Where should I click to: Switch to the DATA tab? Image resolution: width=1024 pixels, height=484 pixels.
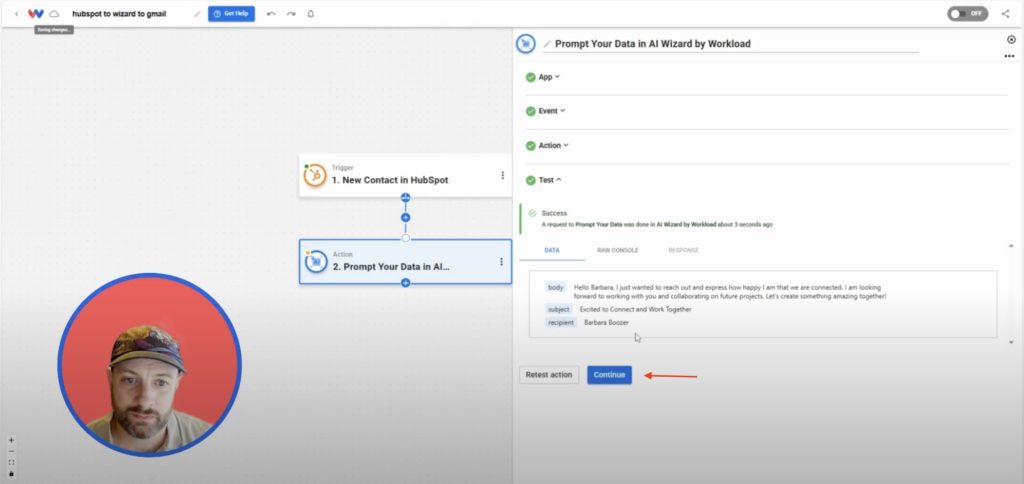tap(552, 250)
